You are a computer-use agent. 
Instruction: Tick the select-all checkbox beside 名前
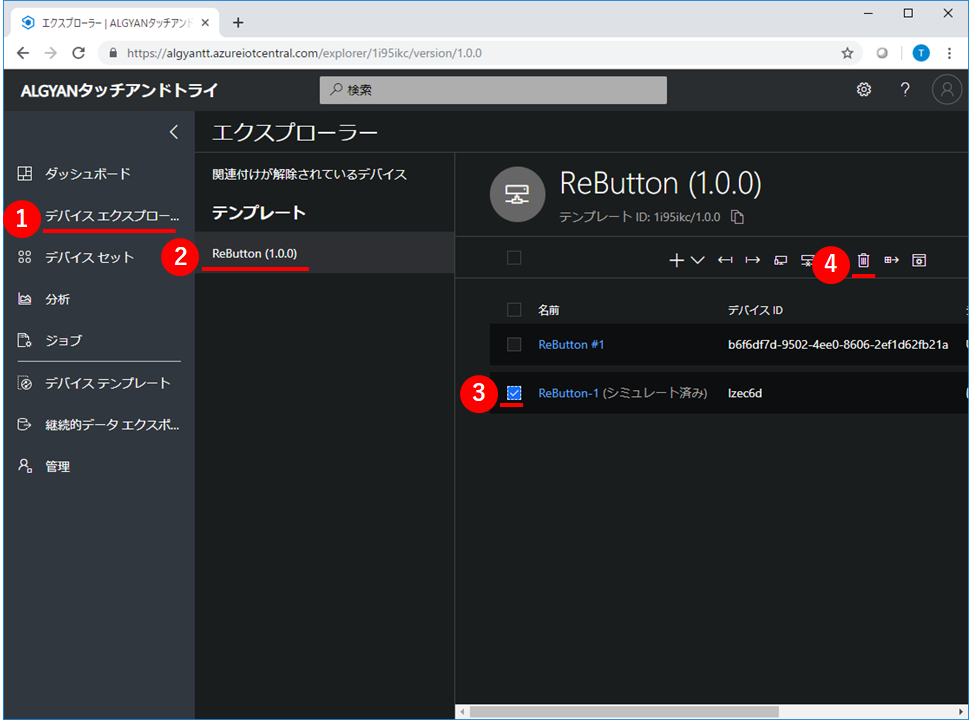[514, 310]
